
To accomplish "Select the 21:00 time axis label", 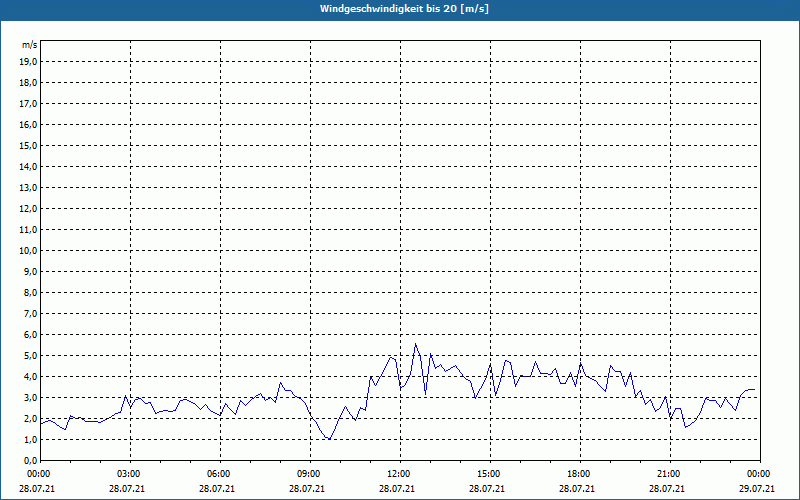I will click(668, 474).
